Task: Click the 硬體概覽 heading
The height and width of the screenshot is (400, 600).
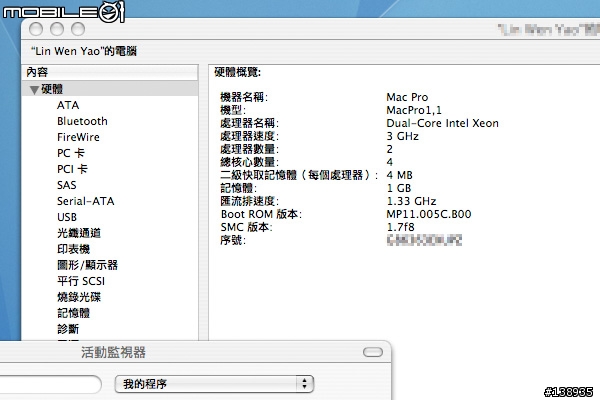Action: (x=238, y=72)
